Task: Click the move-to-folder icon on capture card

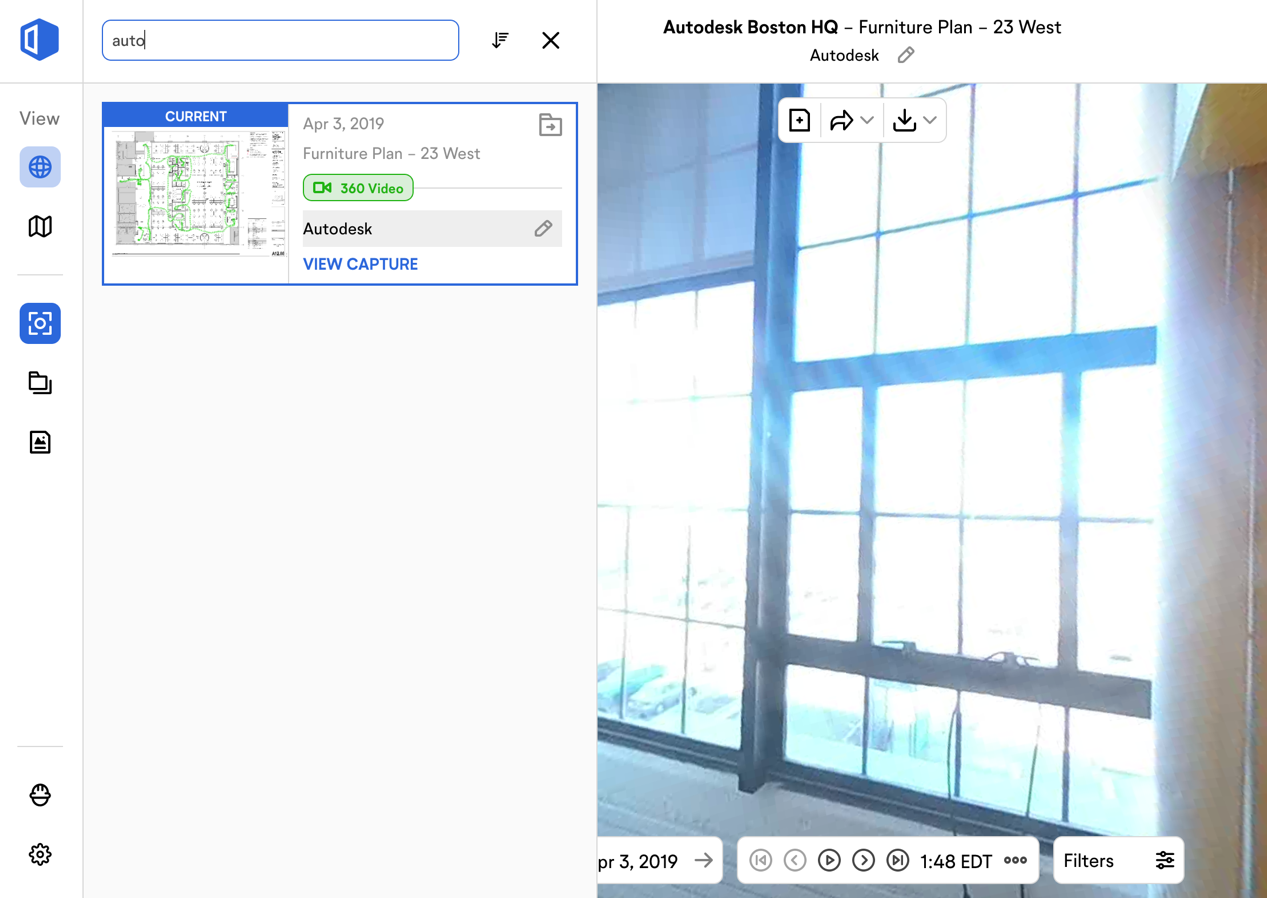Action: (x=550, y=125)
